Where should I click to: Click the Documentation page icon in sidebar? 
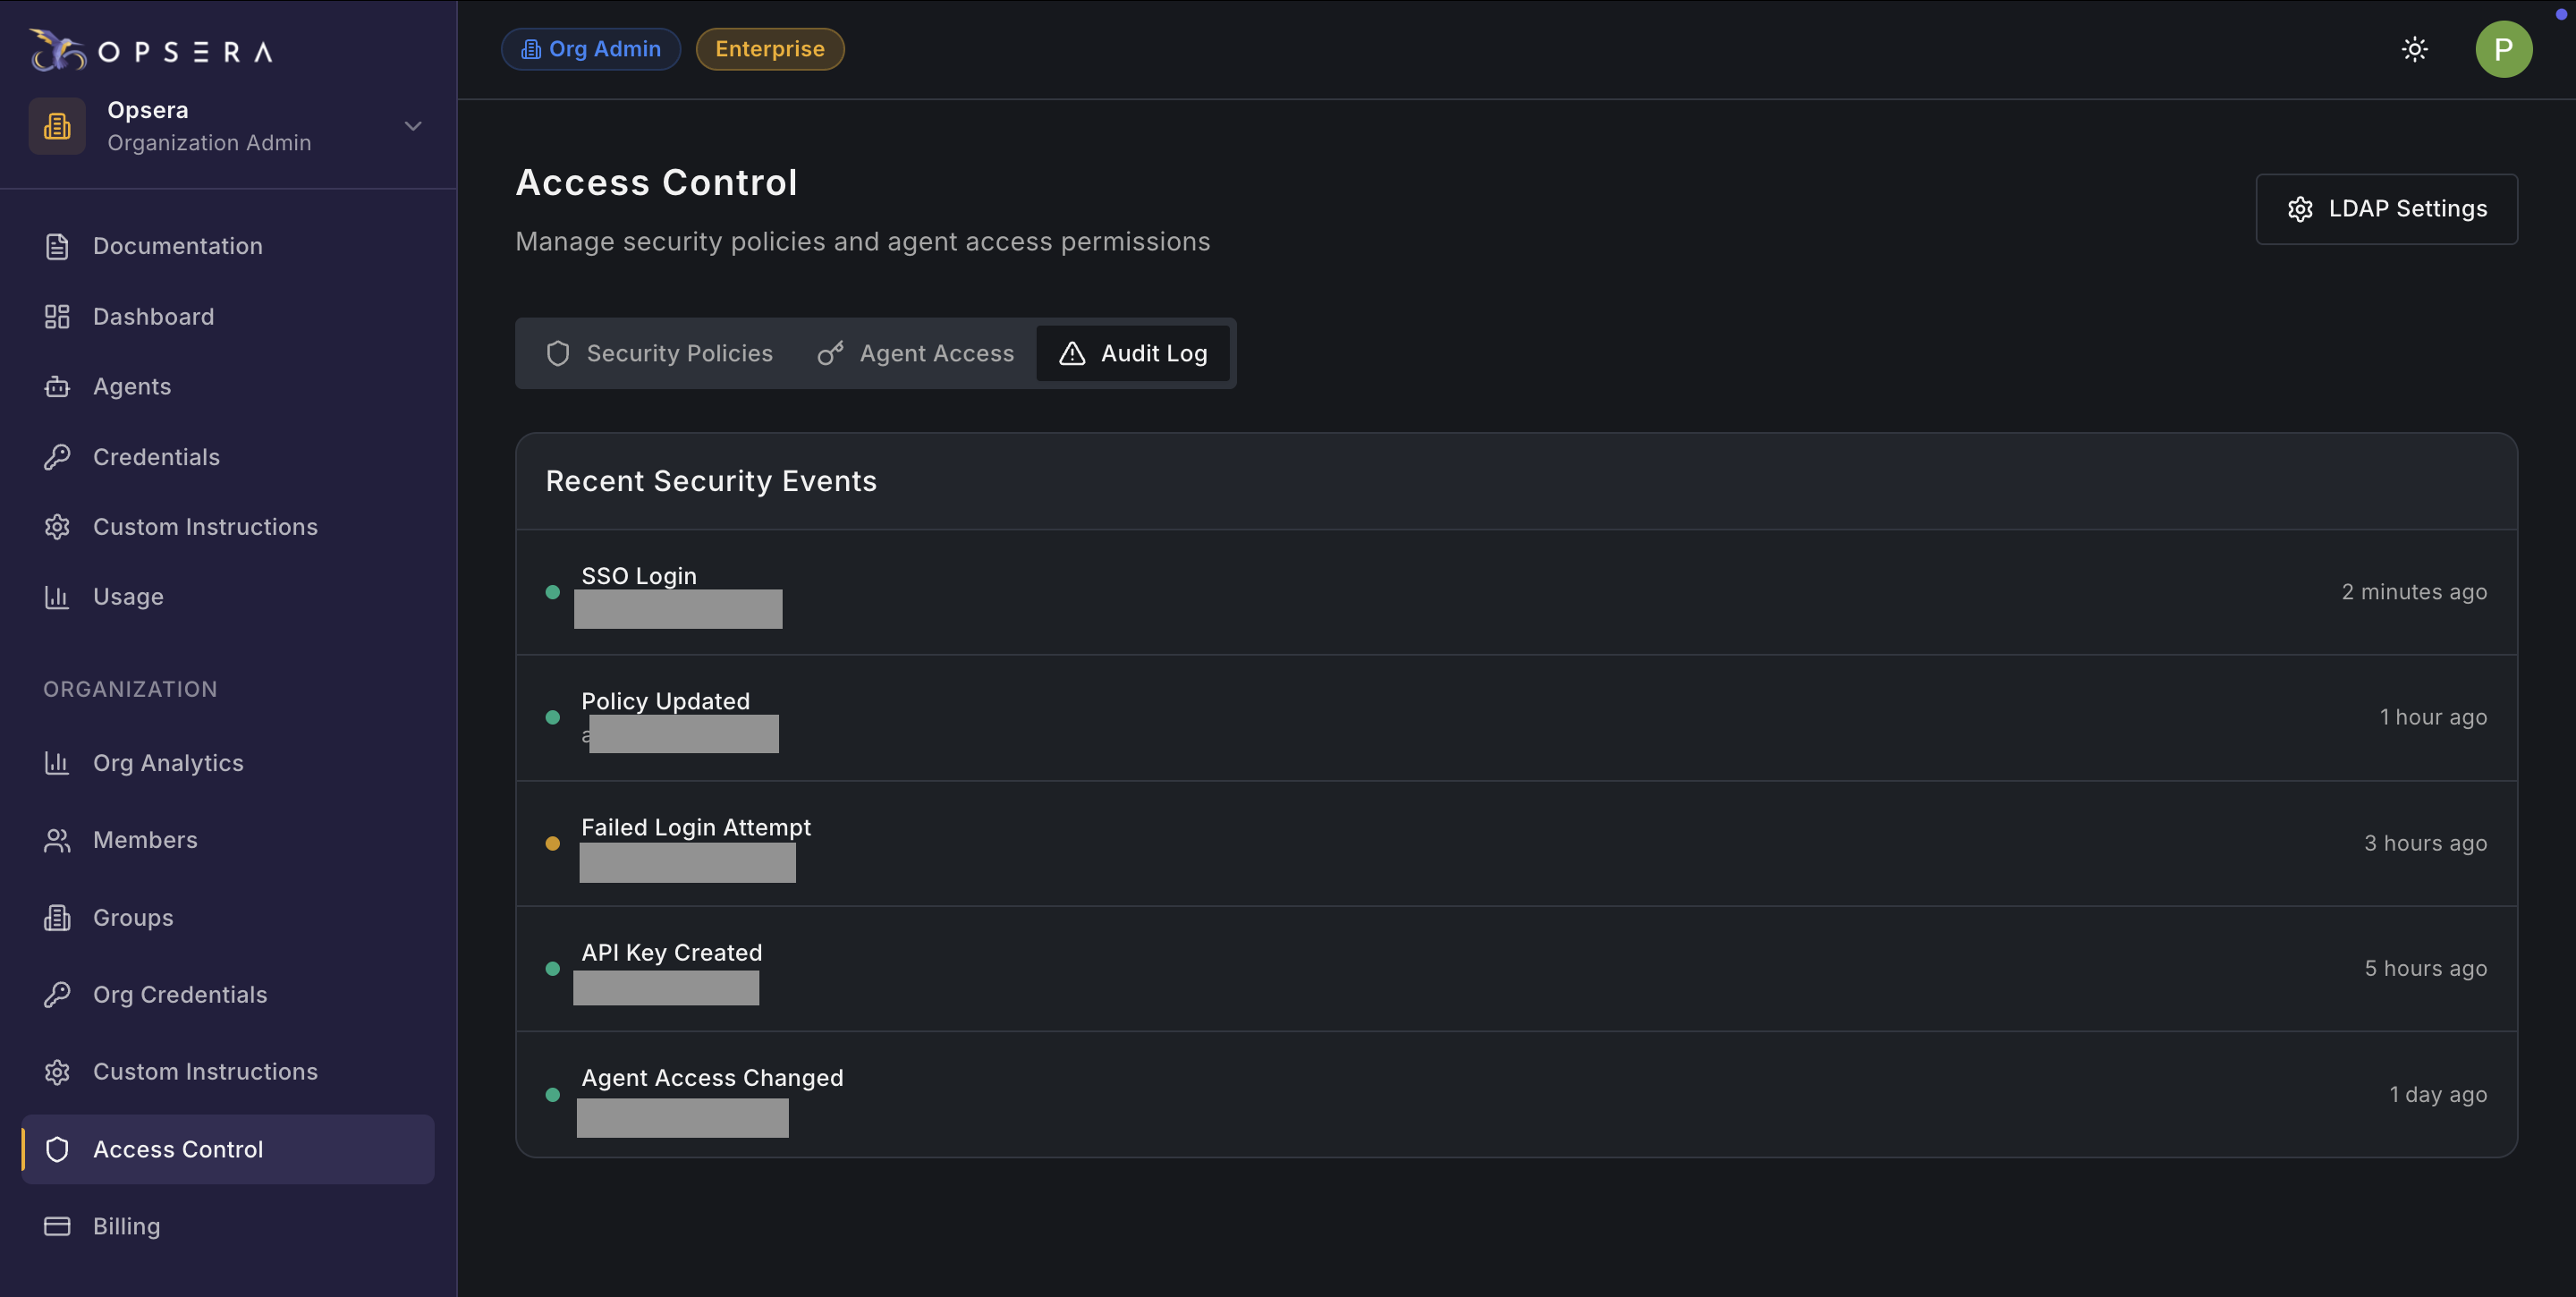(57, 246)
